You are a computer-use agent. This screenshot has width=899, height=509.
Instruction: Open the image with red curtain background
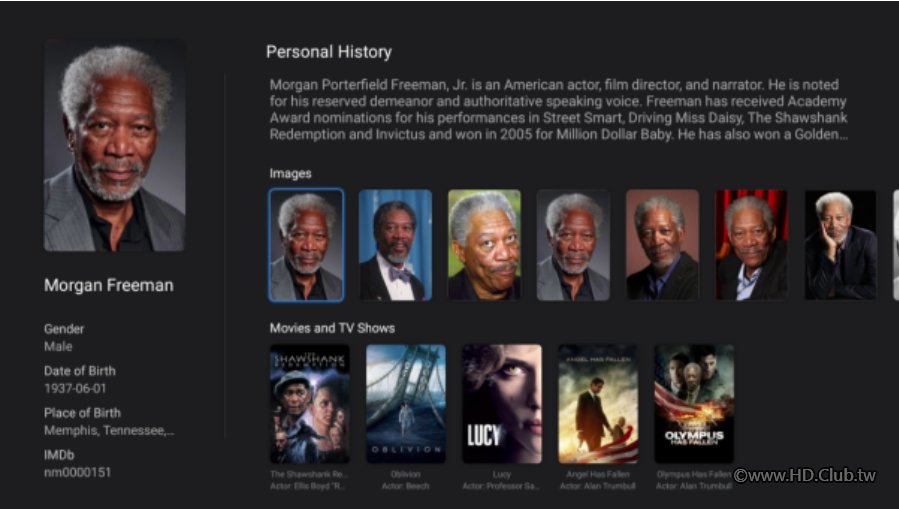click(752, 245)
